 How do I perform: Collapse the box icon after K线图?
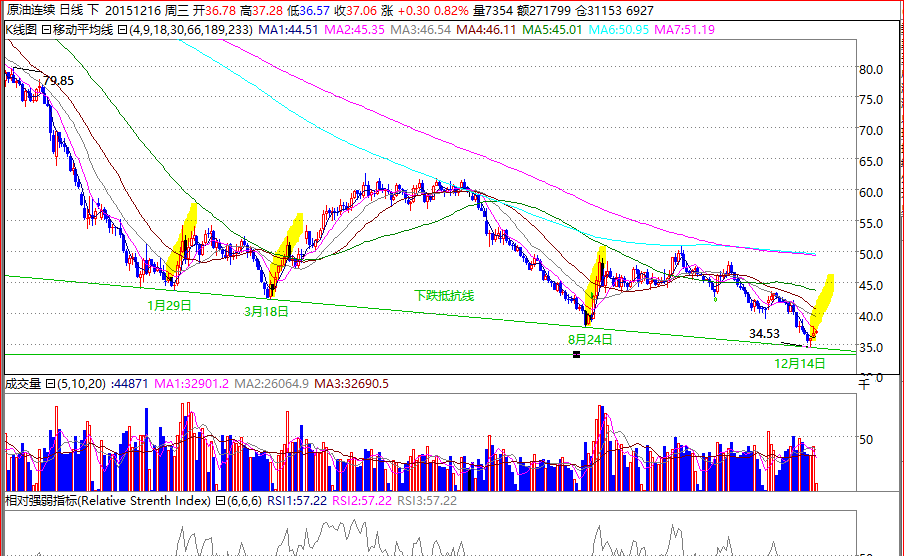point(46,30)
